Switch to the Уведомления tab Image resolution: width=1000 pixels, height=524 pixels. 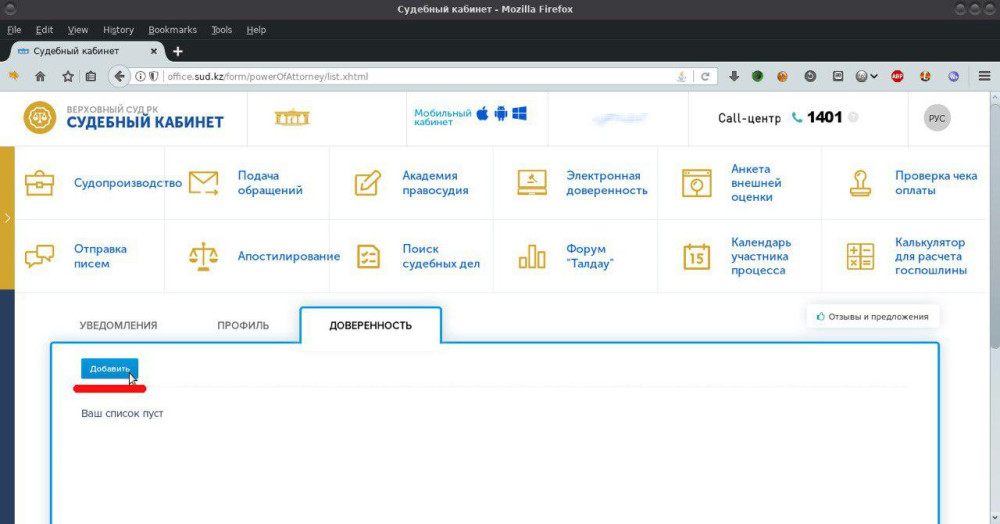[x=118, y=325]
